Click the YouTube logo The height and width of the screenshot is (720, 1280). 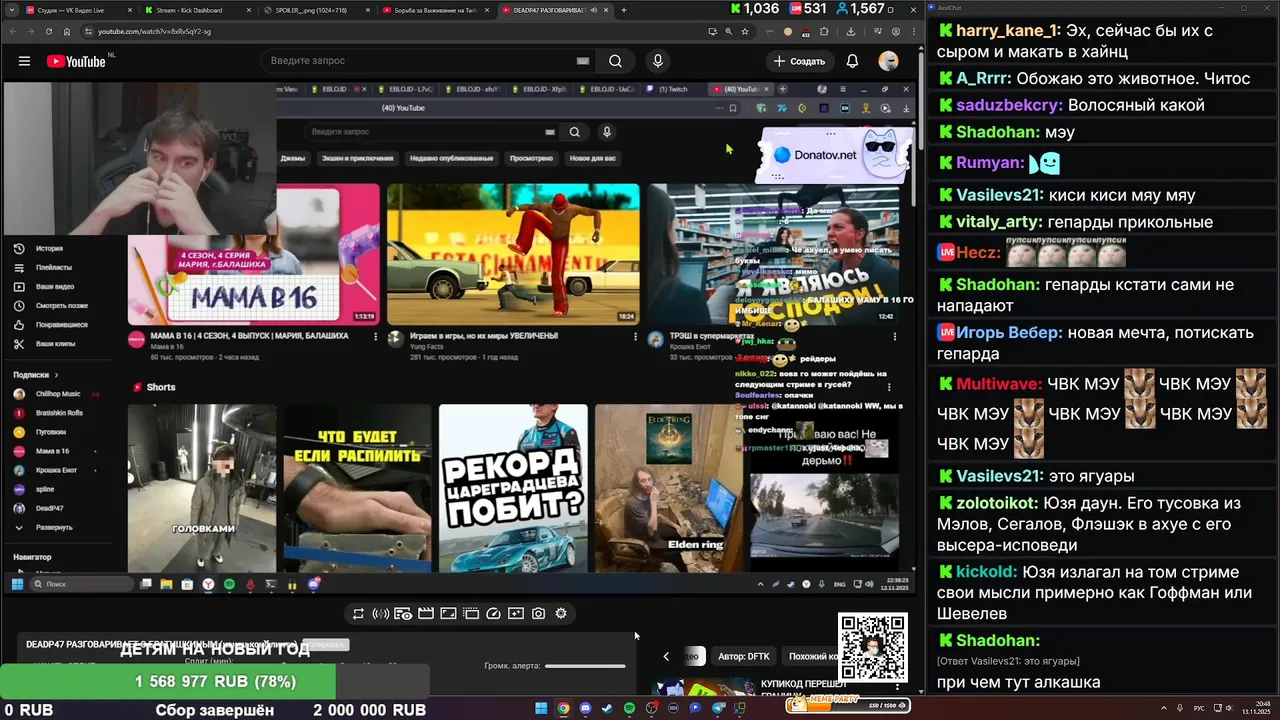(x=76, y=61)
